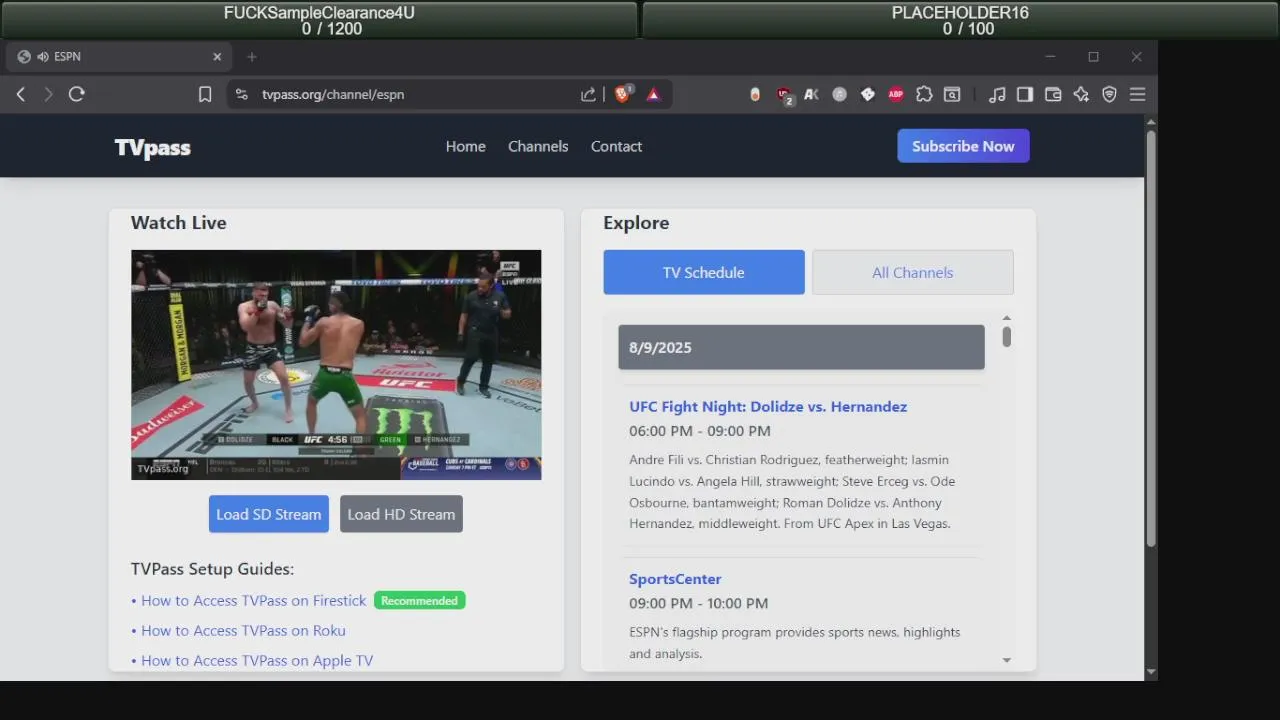
Task: Bookmark this page using the bookmark icon
Action: (x=205, y=94)
